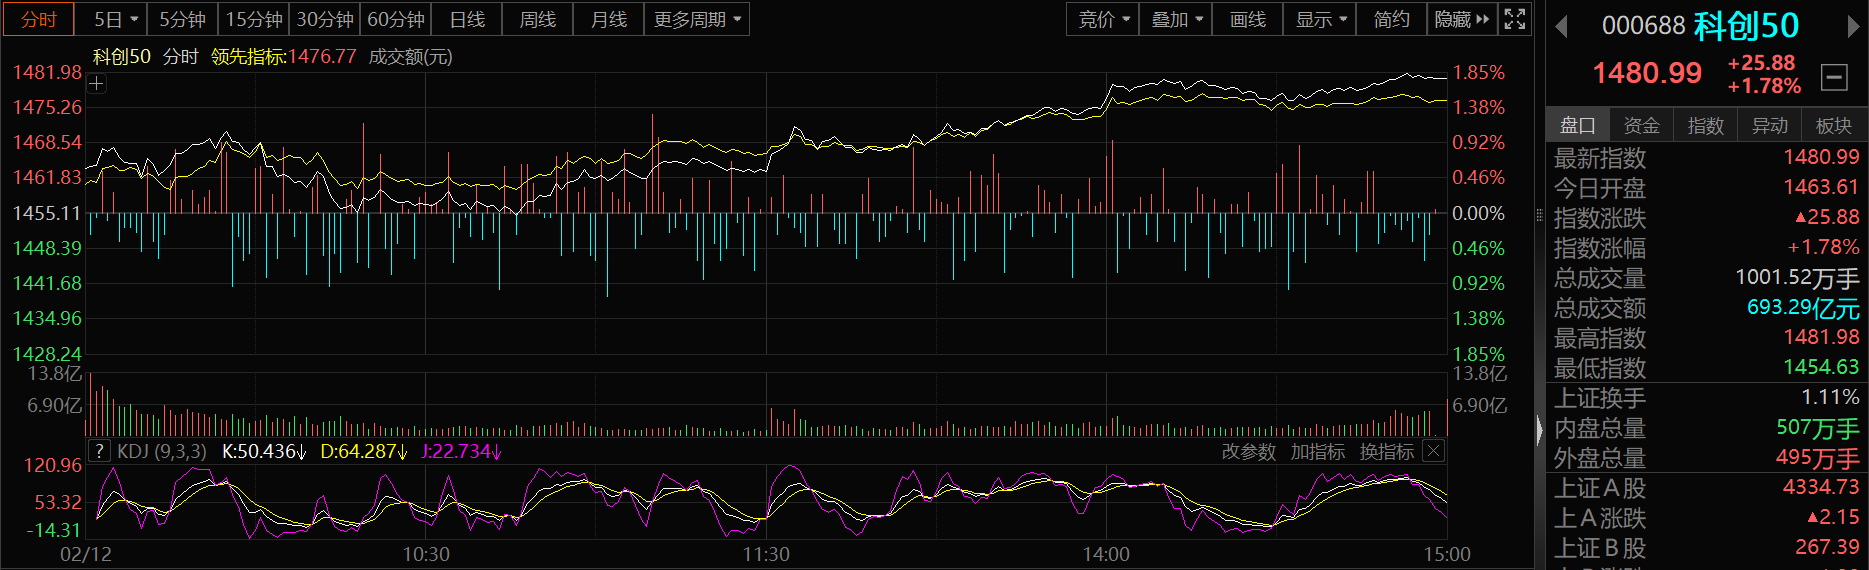1869x570 pixels.
Task: Expand the 更多周期 period dropdown
Action: pyautogui.click(x=697, y=19)
